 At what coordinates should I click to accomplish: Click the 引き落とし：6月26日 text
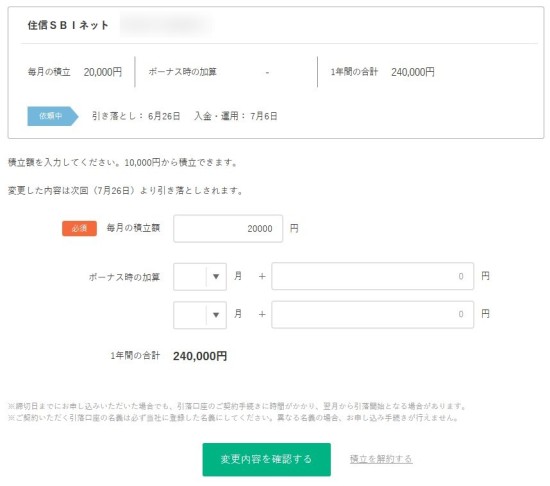[136, 116]
